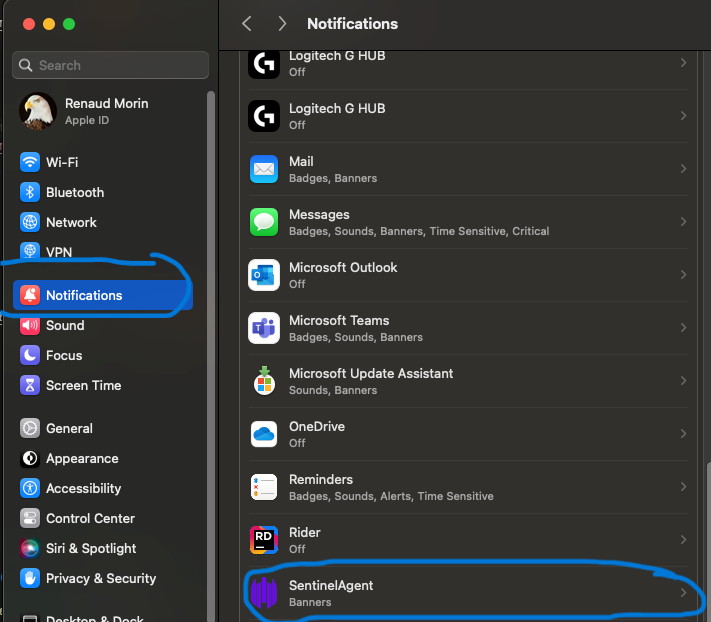Click the Microsoft Teams app icon
Screen dimensions: 711x622
(264, 328)
